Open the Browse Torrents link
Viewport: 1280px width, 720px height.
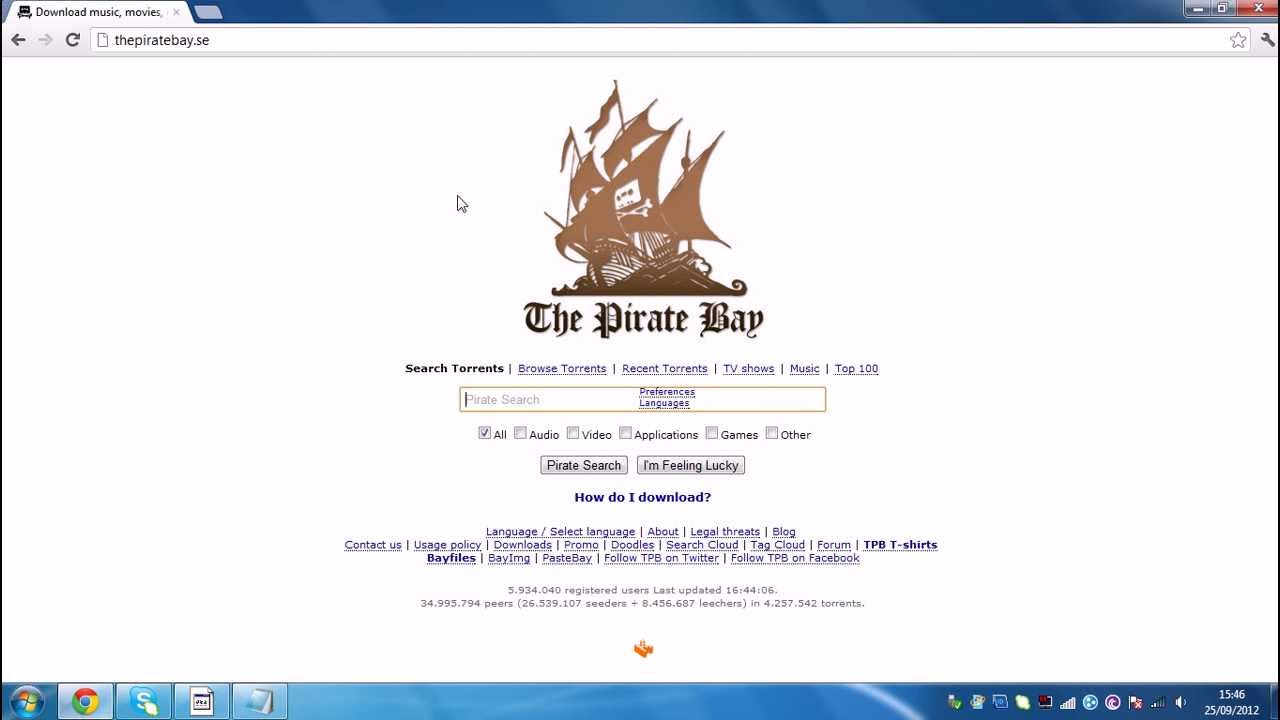tap(562, 369)
